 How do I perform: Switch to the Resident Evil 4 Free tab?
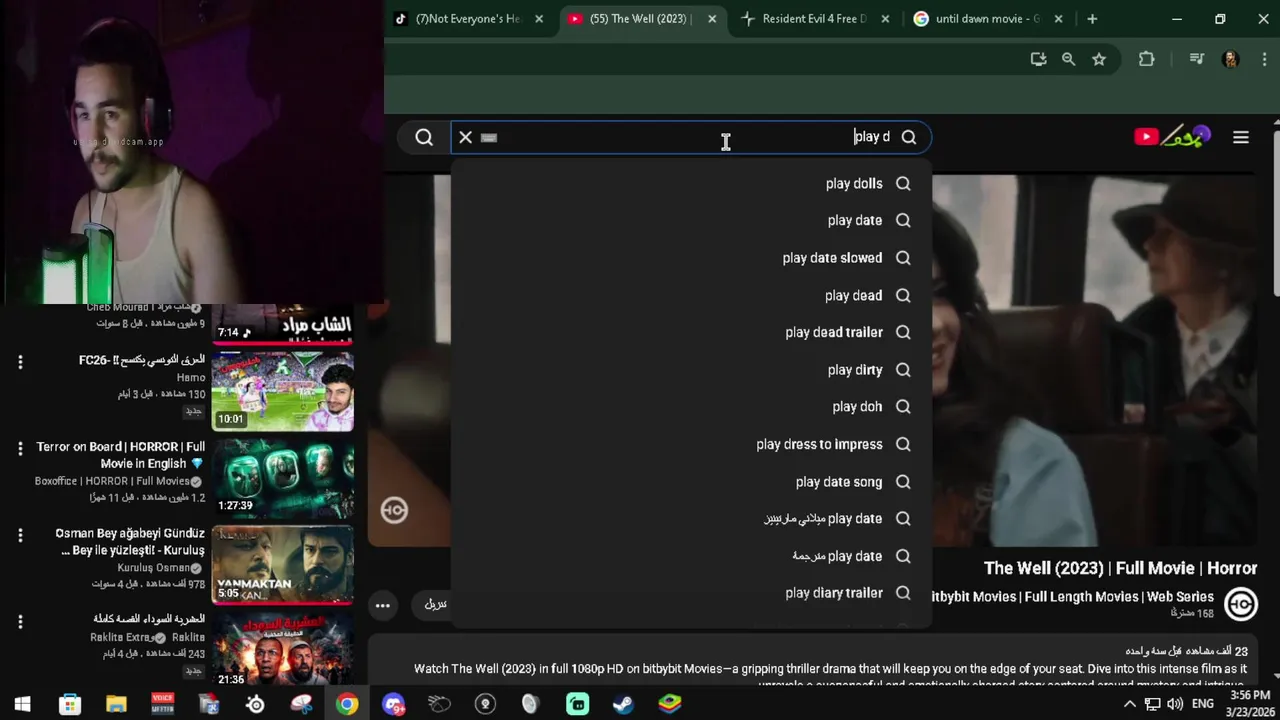click(816, 19)
